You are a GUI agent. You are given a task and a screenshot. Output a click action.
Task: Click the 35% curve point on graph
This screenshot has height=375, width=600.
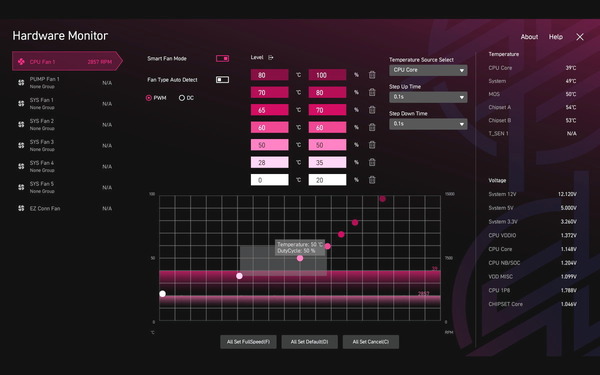tap(239, 276)
